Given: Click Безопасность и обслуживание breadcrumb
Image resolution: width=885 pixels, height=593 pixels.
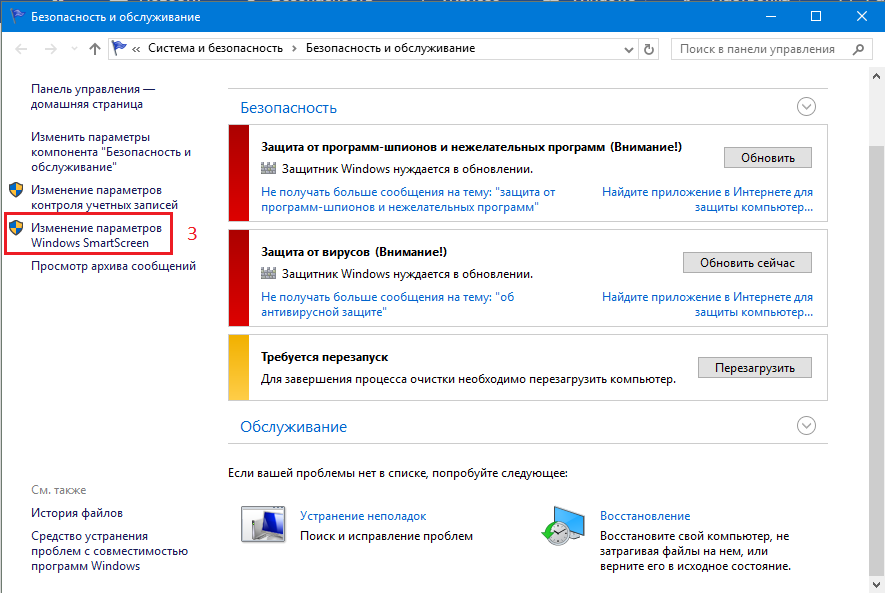Looking at the screenshot, I should tap(391, 49).
